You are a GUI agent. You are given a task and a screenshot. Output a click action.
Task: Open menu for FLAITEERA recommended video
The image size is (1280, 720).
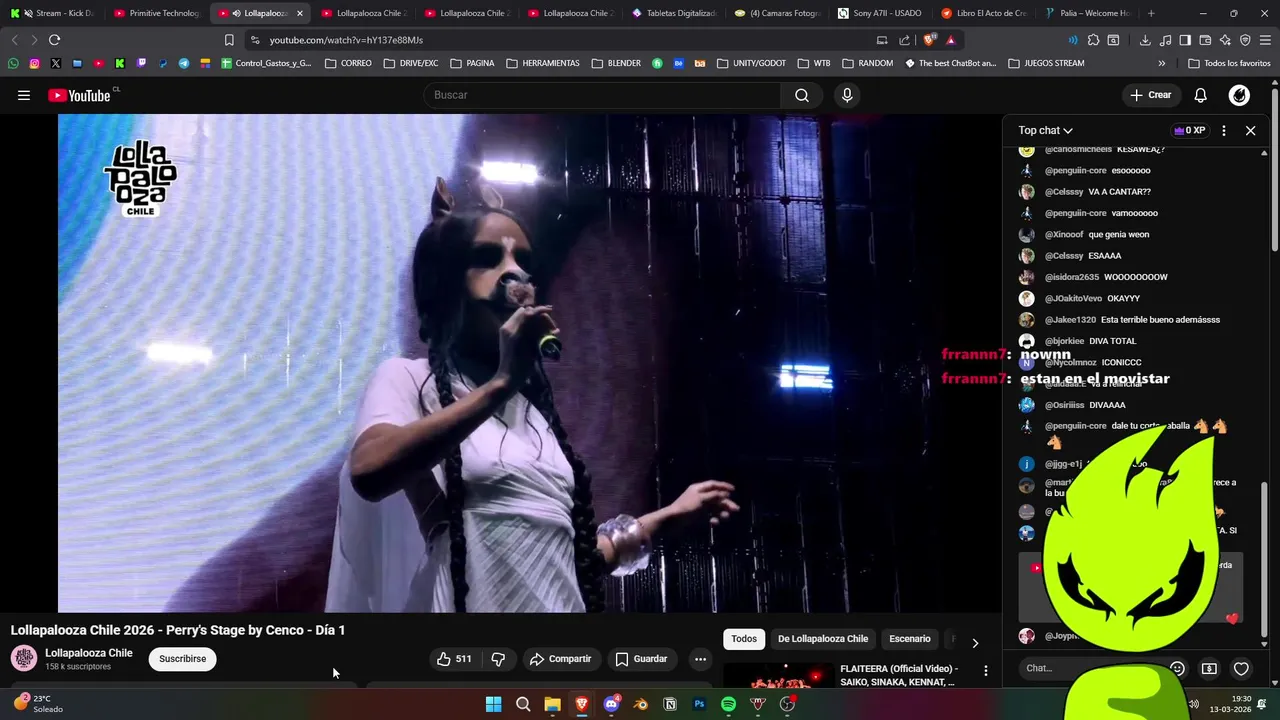(985, 671)
